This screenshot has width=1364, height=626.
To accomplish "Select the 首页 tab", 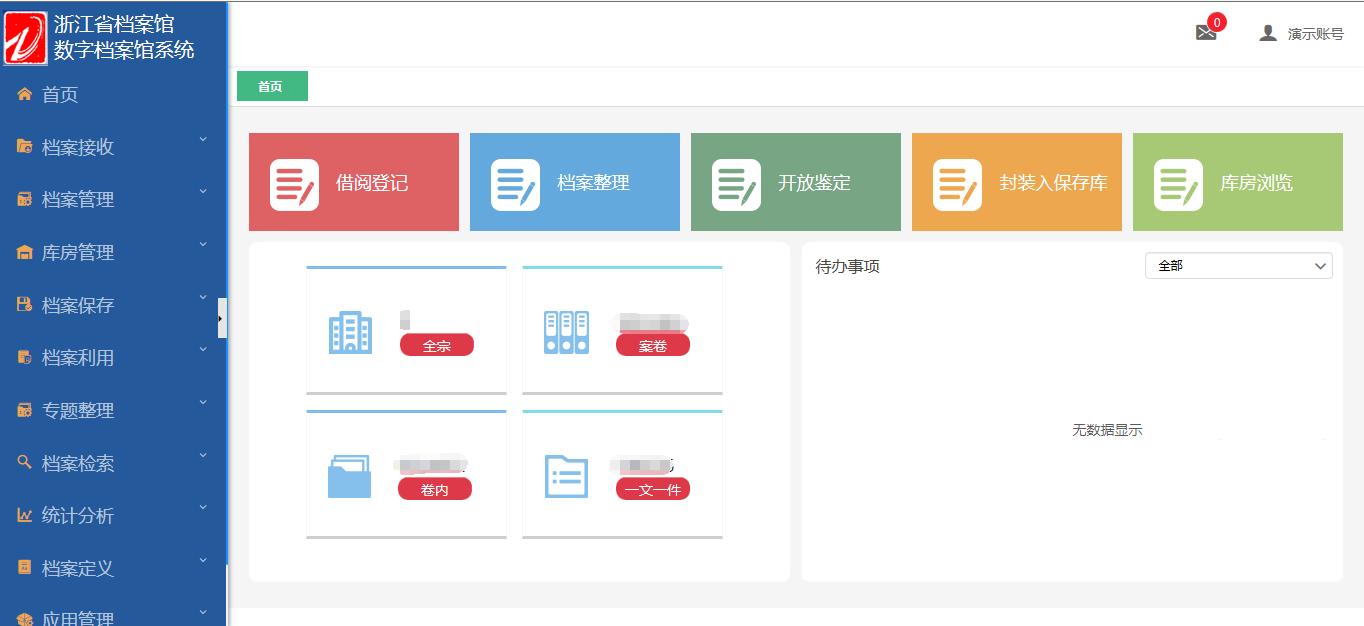I will click(272, 87).
